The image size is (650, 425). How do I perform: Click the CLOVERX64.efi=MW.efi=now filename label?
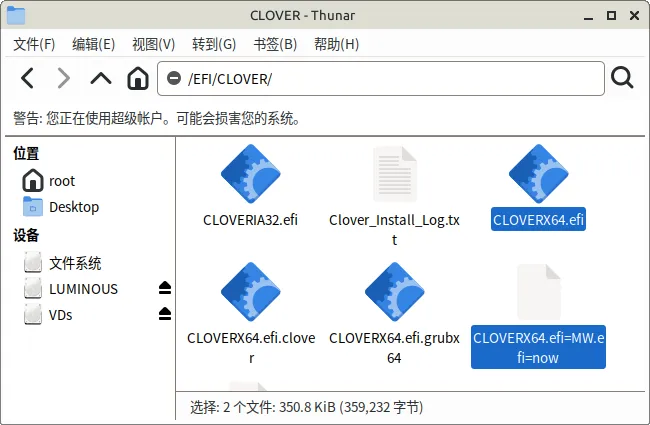pos(538,347)
